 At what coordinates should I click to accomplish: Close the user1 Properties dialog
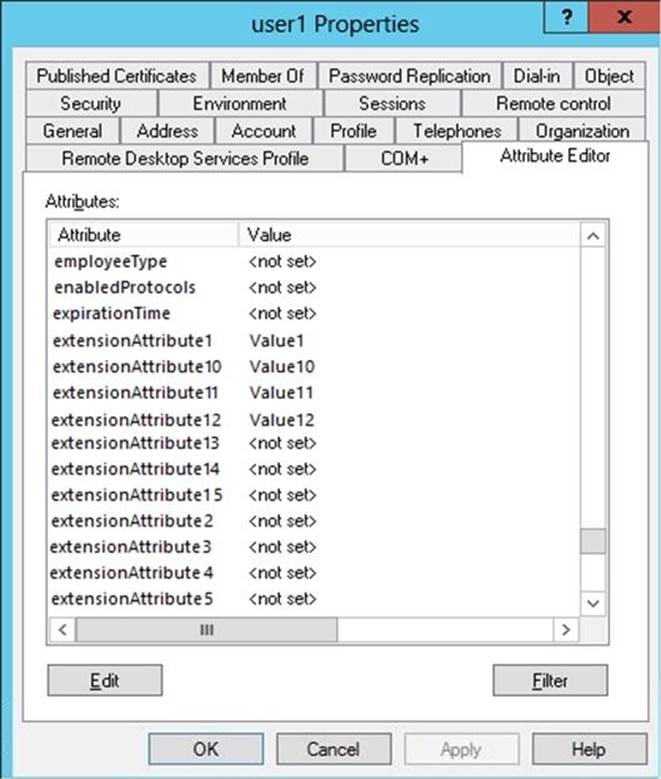[x=624, y=19]
